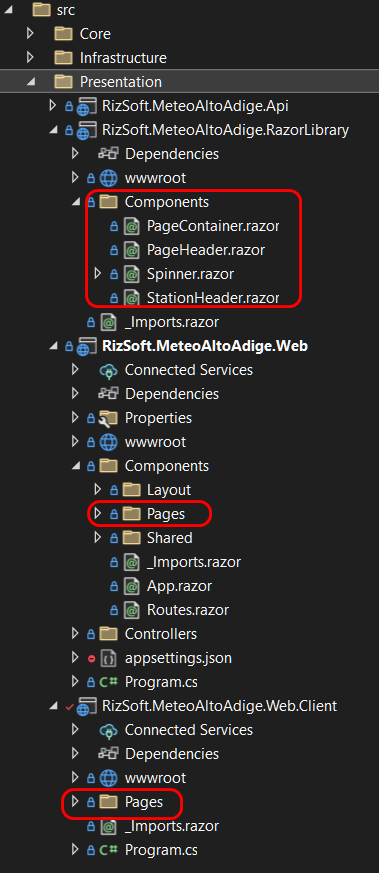Click the JSON braces icon beside appsettings.json
The image size is (379, 873).
click(x=108, y=658)
